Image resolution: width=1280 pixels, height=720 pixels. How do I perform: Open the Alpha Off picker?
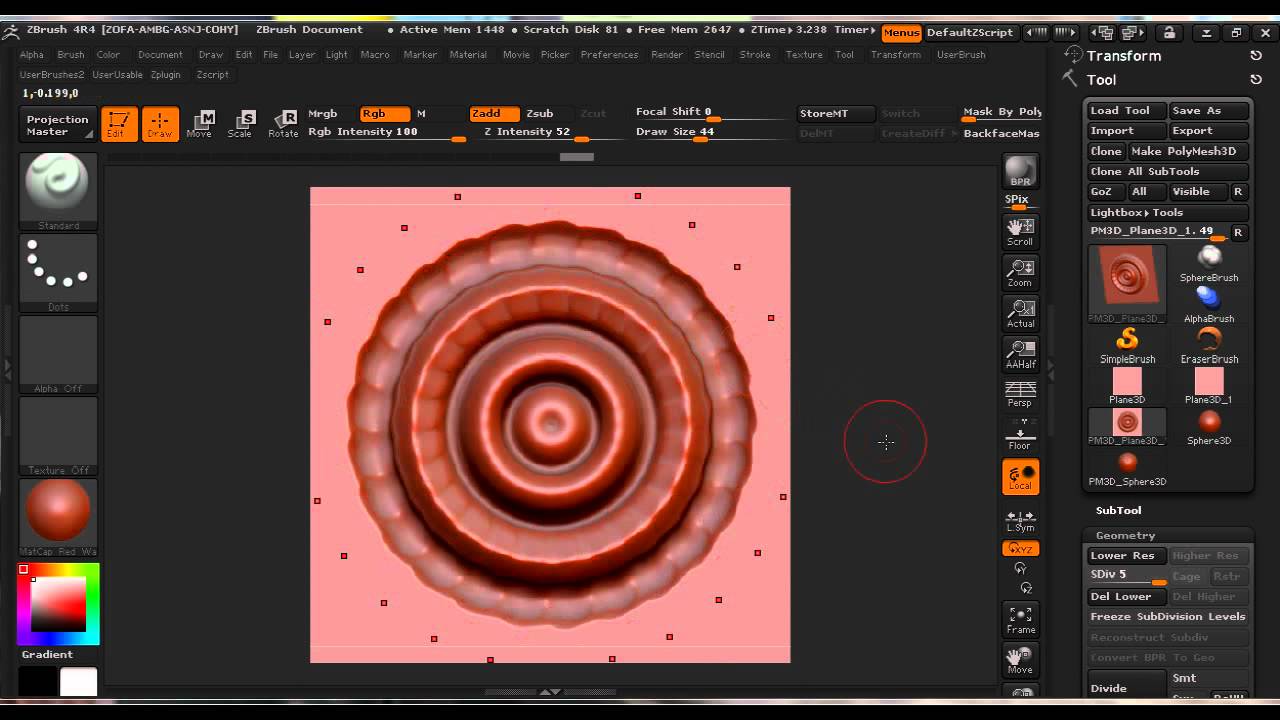click(58, 355)
